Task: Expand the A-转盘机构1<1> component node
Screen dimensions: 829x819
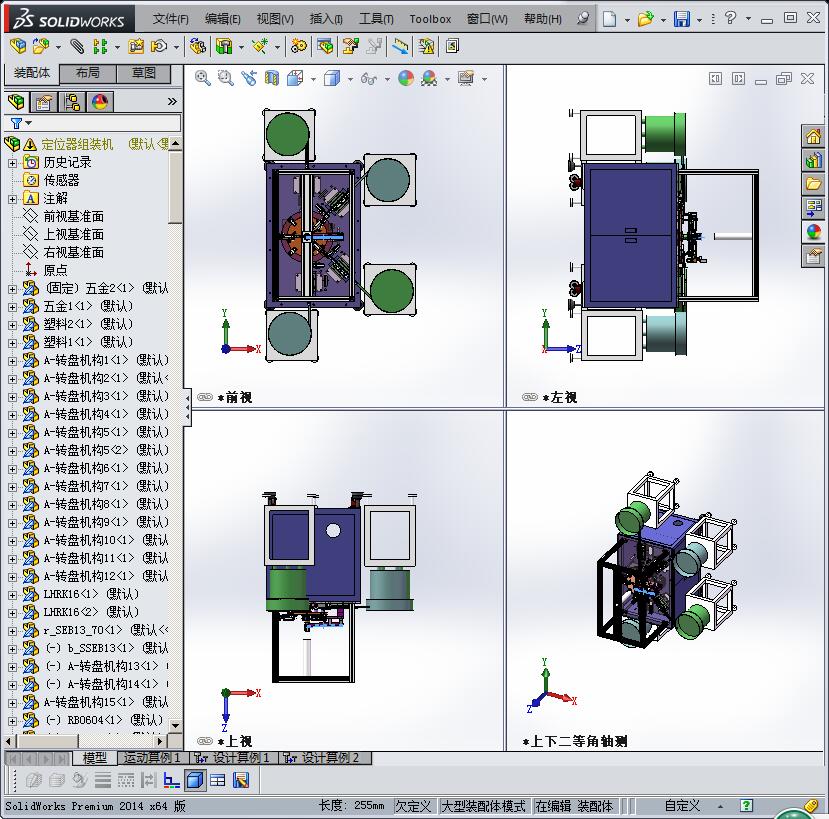Action: [x=12, y=361]
